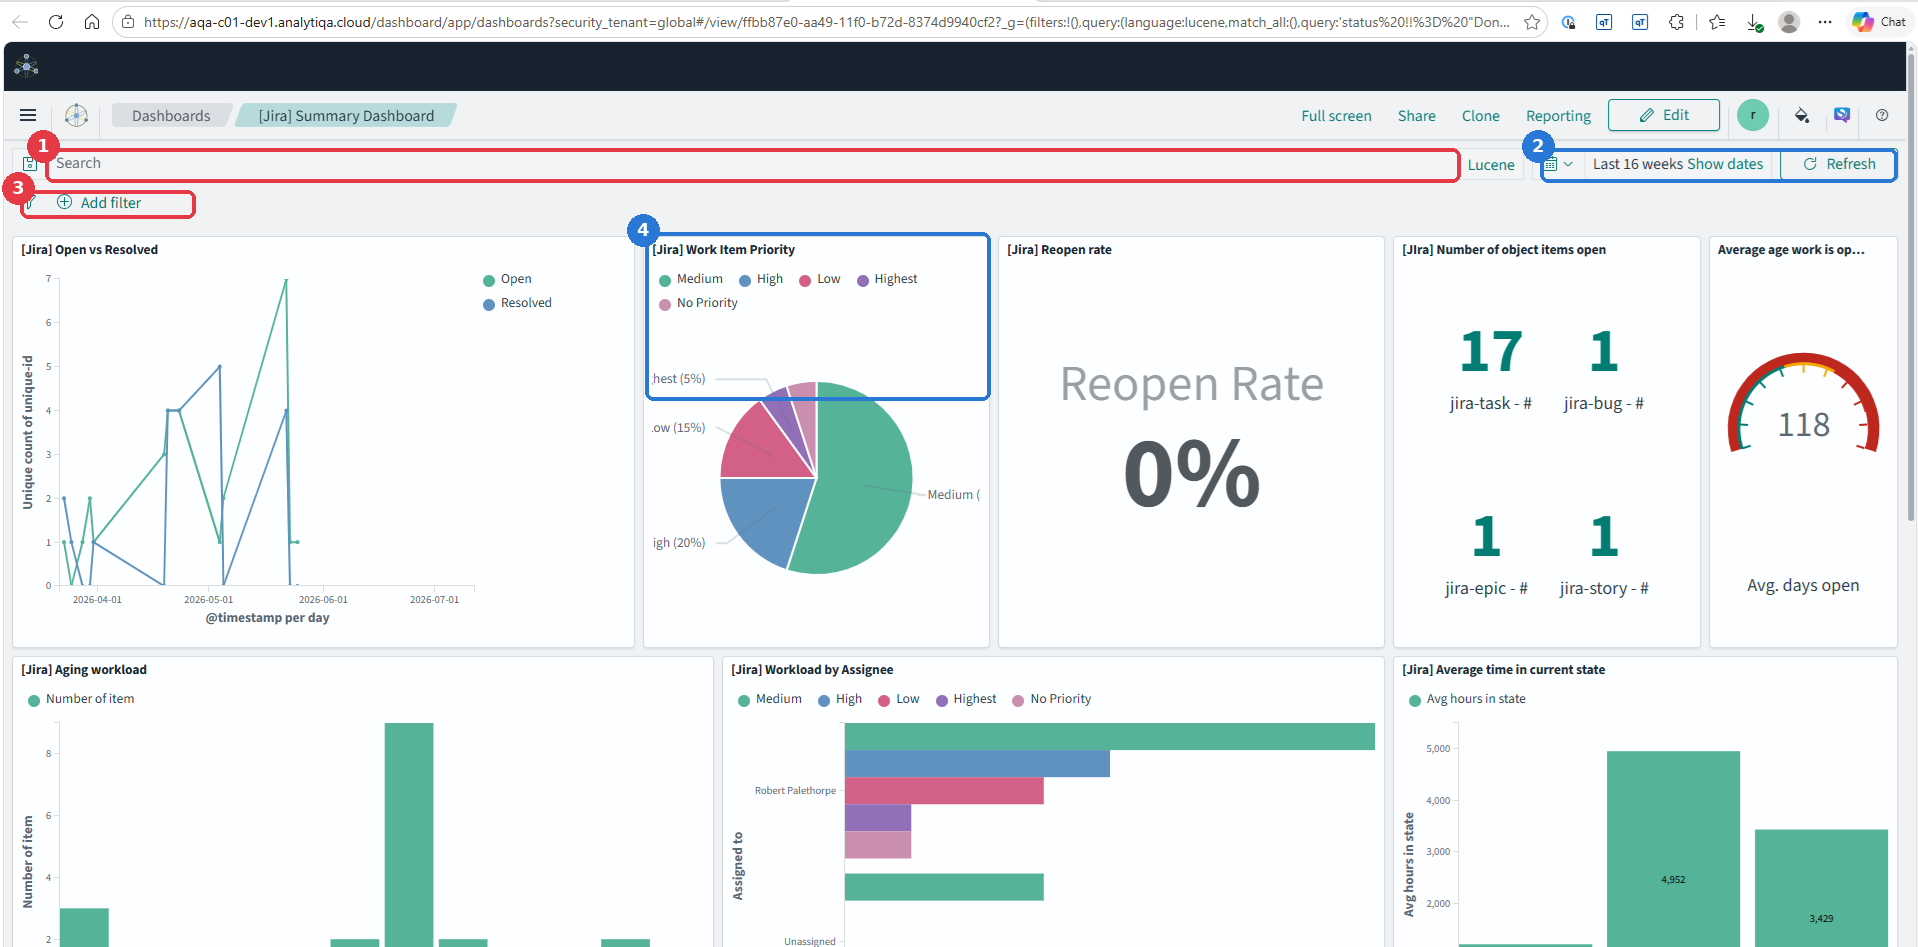Click the green Medium slice of the pie chart

point(860,480)
